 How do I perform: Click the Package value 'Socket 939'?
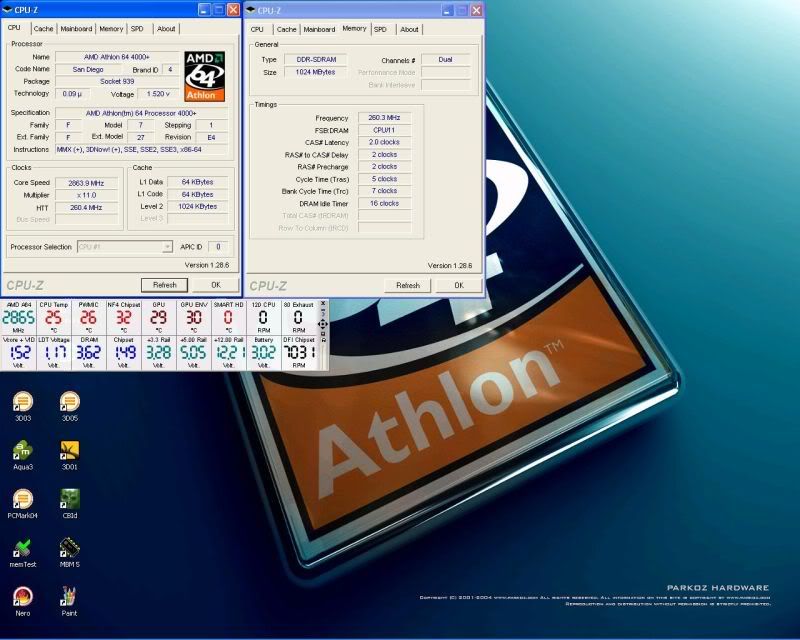point(117,81)
